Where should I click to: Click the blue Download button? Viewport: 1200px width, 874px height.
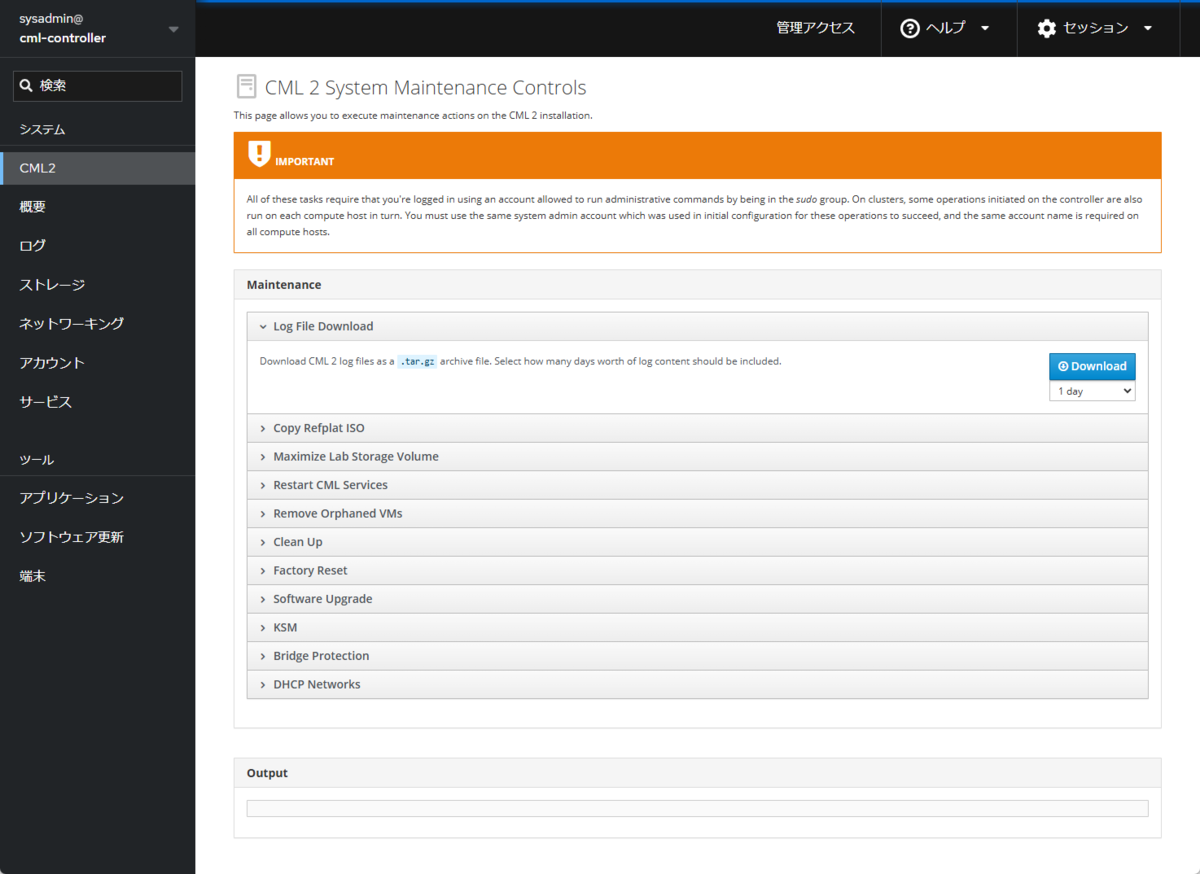[1092, 366]
